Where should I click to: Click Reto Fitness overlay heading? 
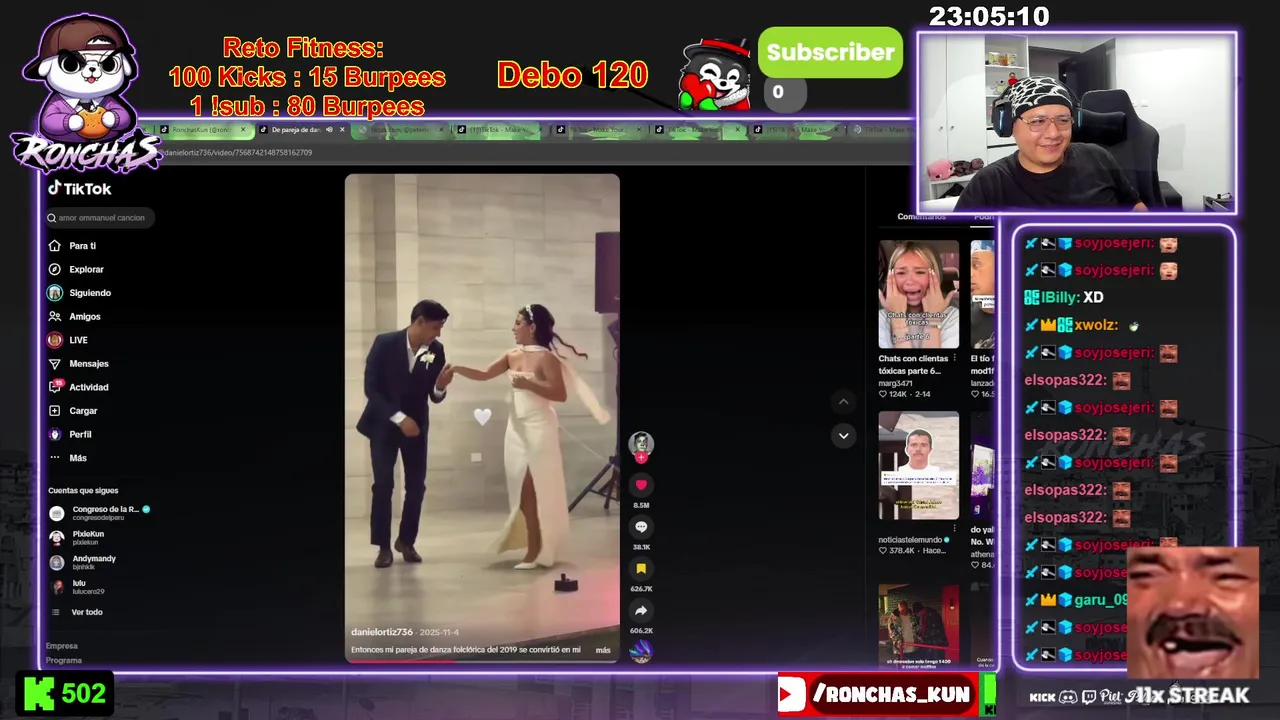pyautogui.click(x=303, y=48)
